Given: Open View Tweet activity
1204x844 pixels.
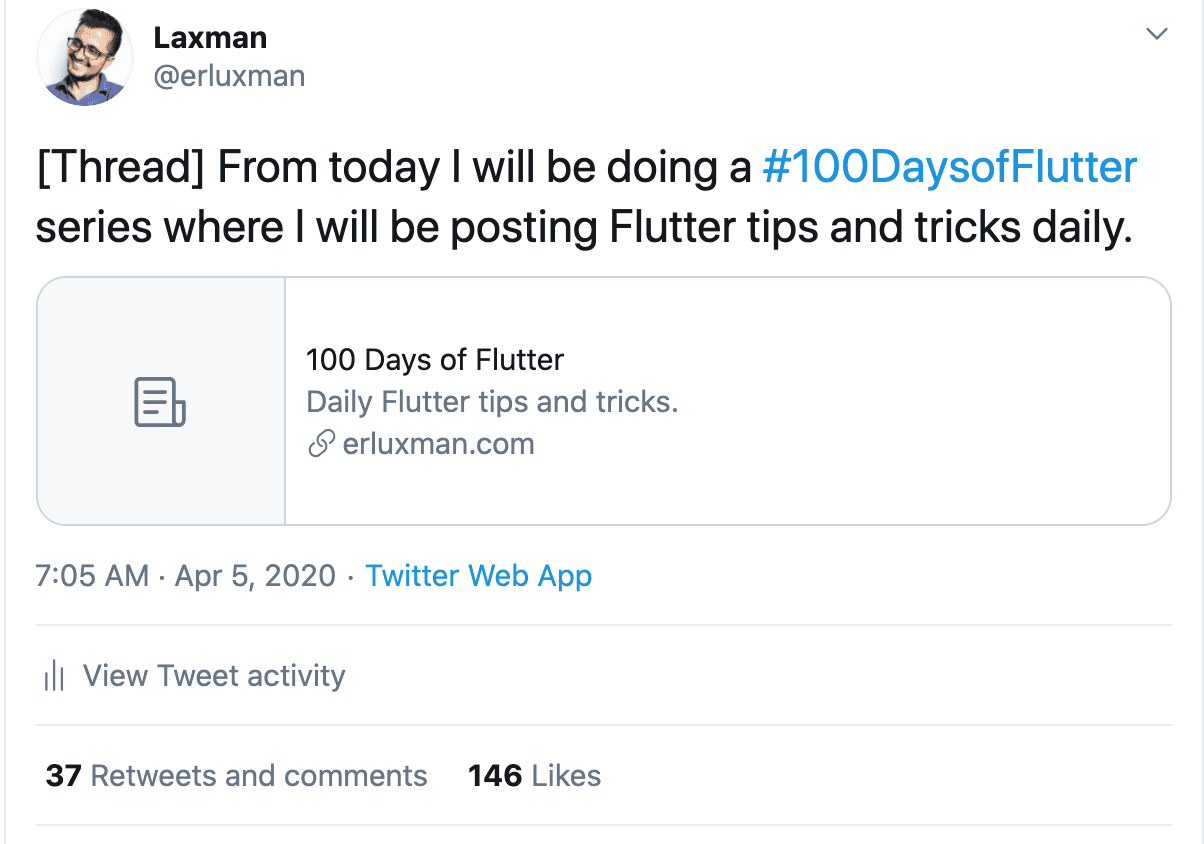Looking at the screenshot, I should (x=214, y=676).
